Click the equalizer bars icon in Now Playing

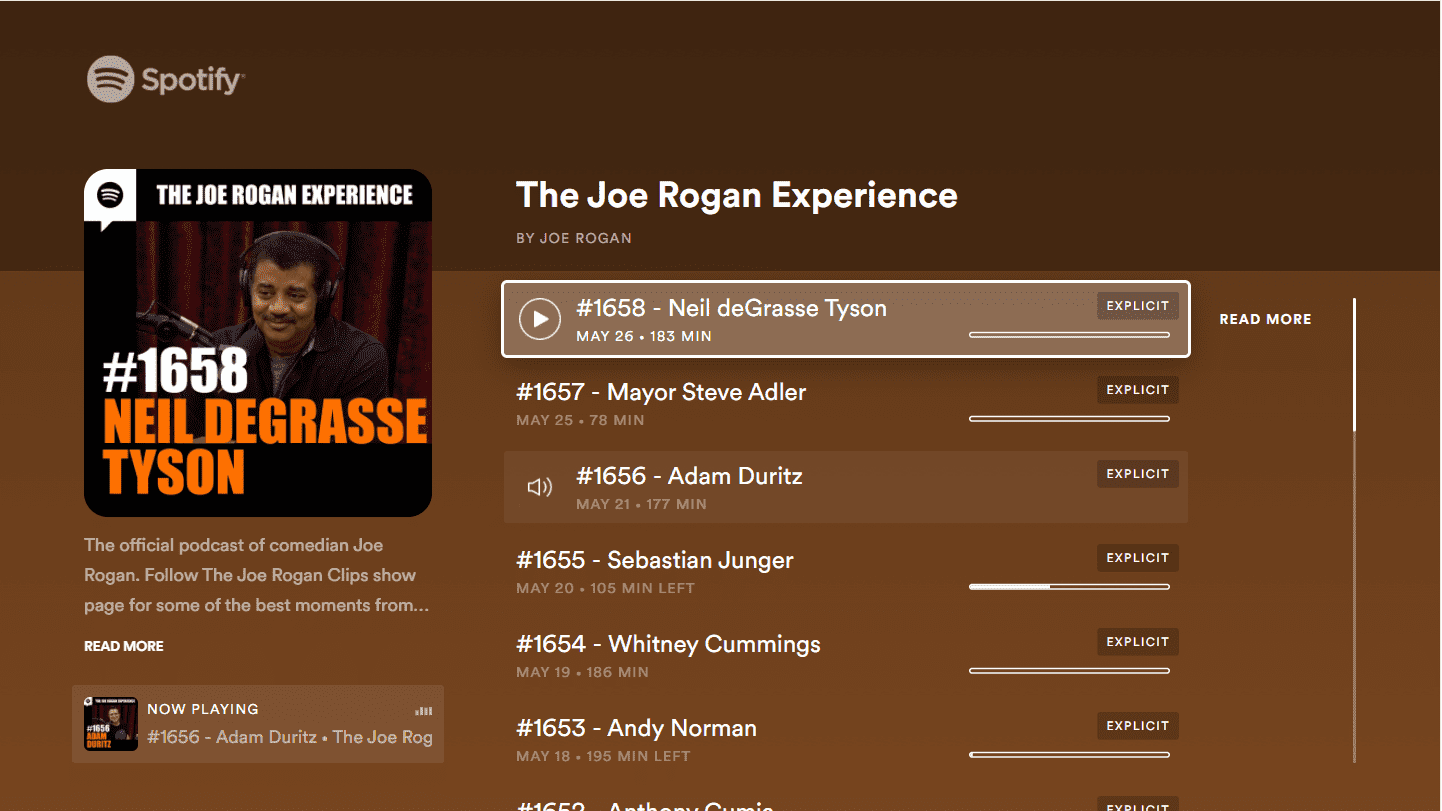424,711
